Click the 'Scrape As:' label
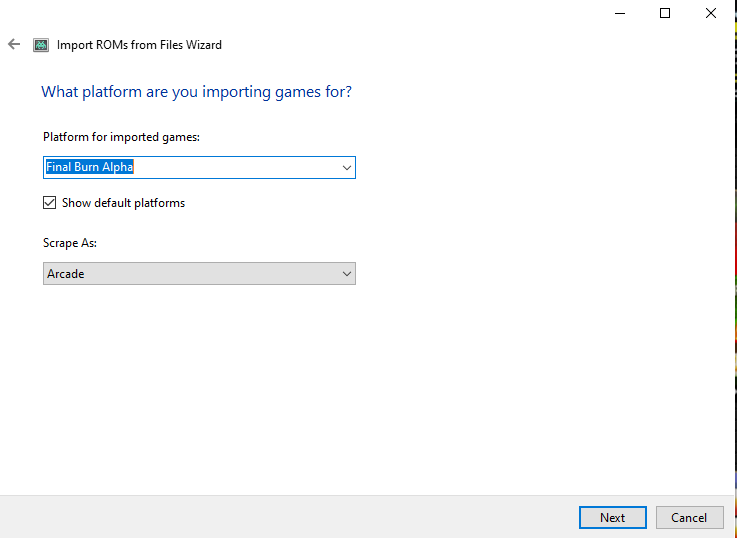The height and width of the screenshot is (538, 737). coord(70,243)
